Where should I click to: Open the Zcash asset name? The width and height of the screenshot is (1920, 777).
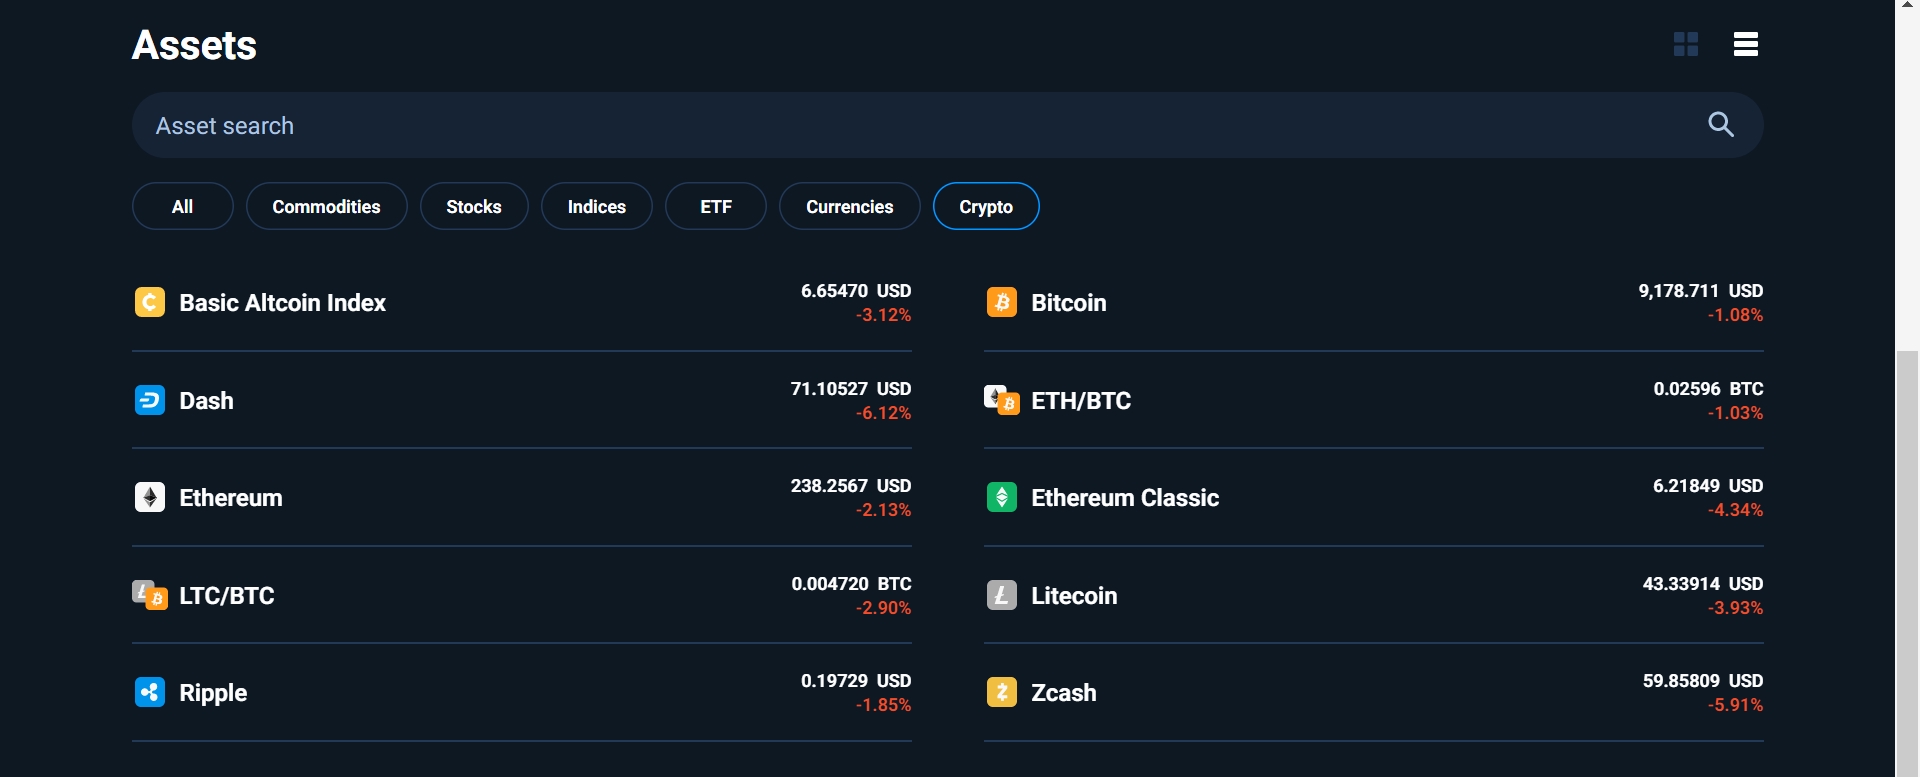(x=1064, y=693)
